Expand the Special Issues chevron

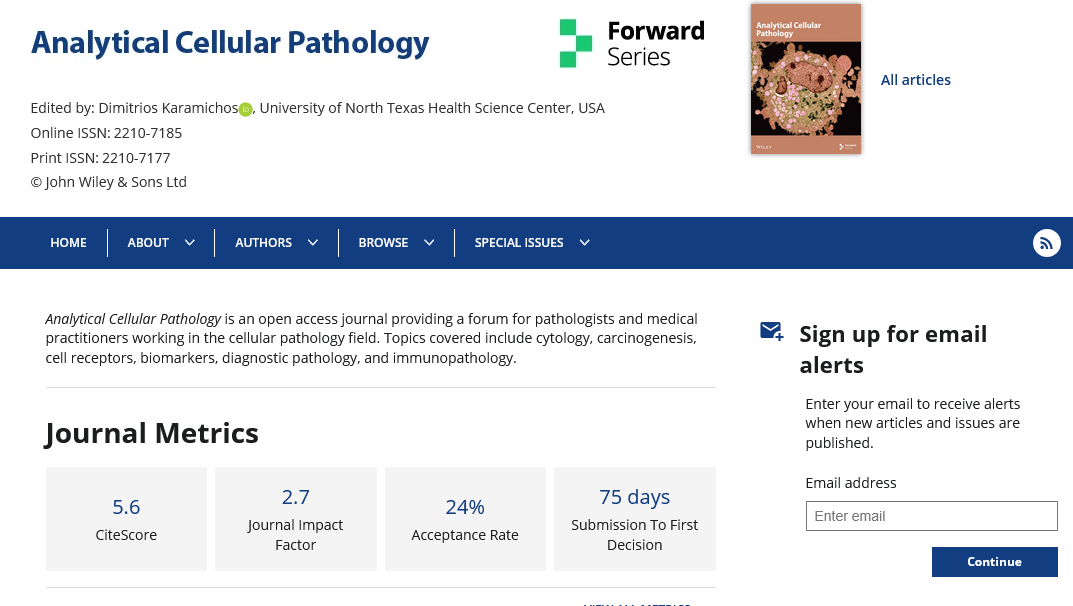[x=584, y=243]
